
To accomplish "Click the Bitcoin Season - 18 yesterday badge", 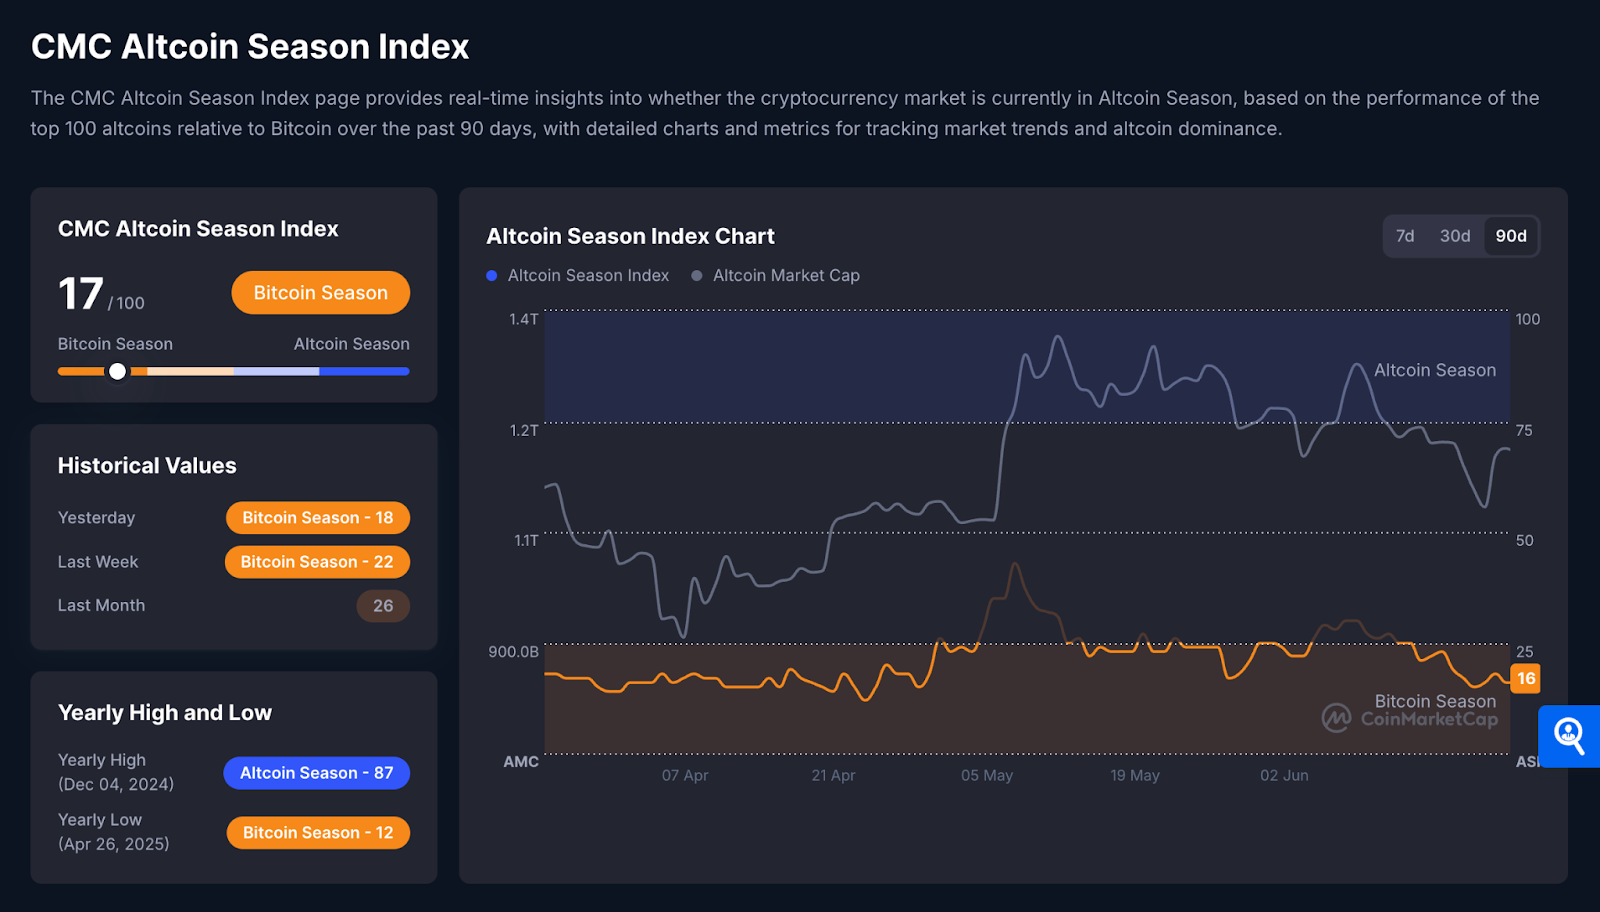I will coord(318,518).
